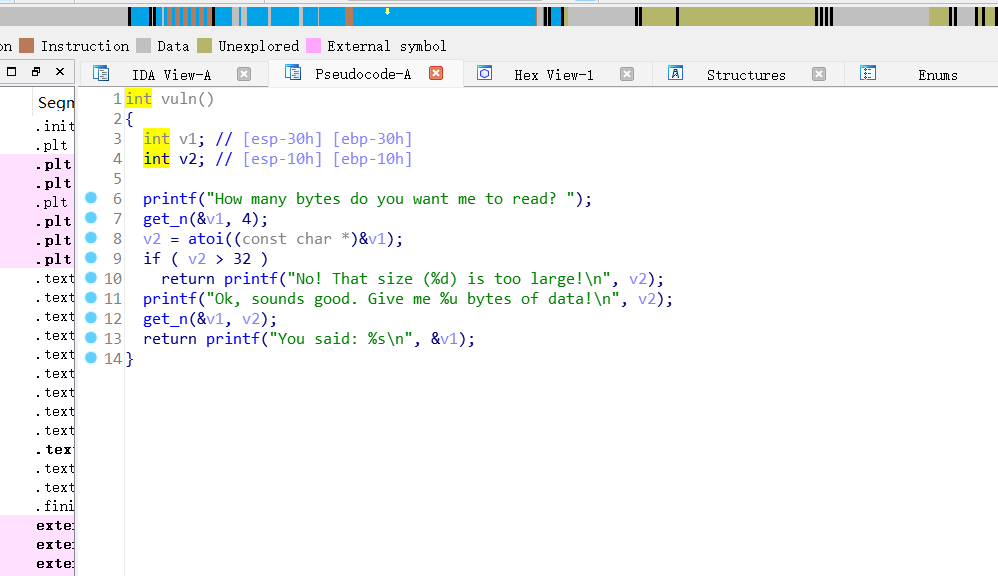The width and height of the screenshot is (998, 576).
Task: Click v1 declaration on line 3
Action: [188, 139]
